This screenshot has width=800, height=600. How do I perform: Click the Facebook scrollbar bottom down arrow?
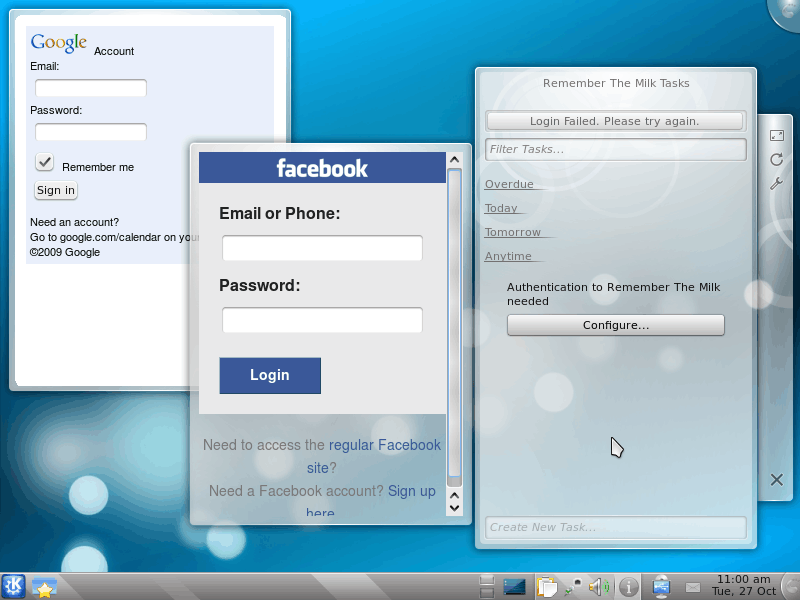tap(454, 508)
